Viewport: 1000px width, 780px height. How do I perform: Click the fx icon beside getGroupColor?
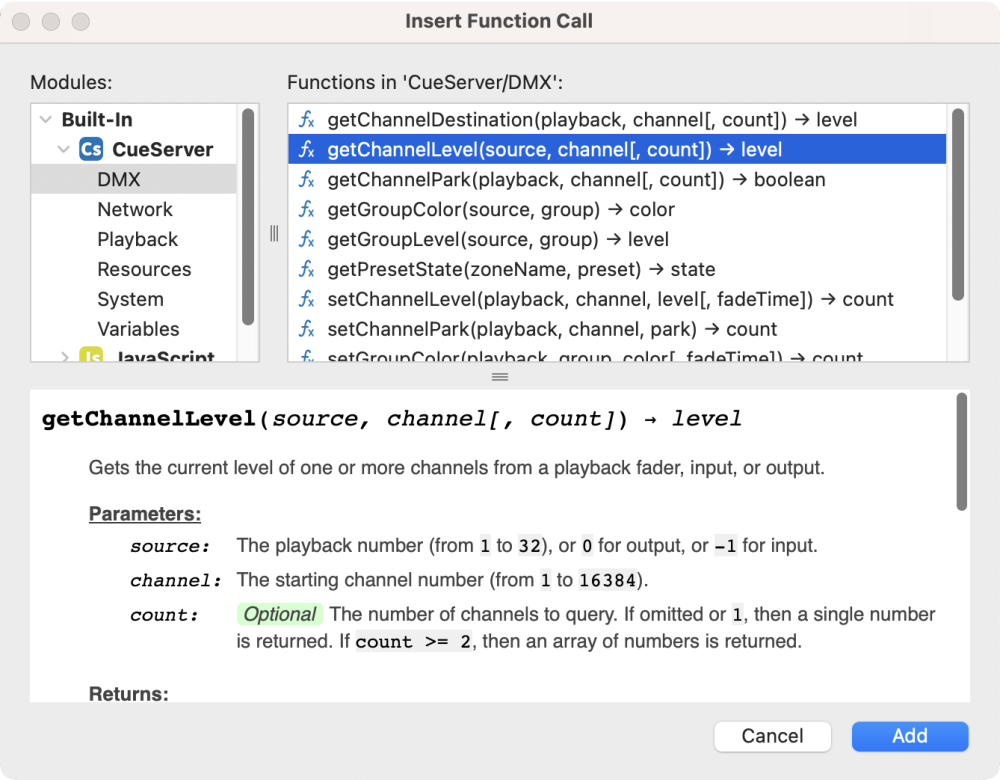pyautogui.click(x=307, y=210)
